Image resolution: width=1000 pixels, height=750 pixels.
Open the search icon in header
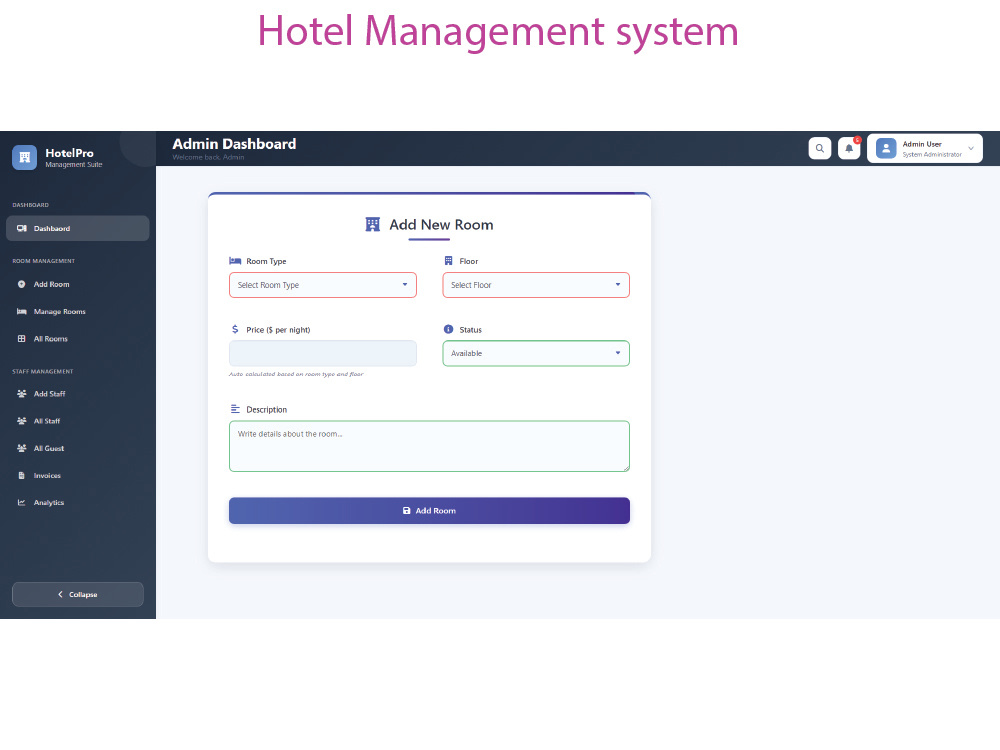(820, 149)
